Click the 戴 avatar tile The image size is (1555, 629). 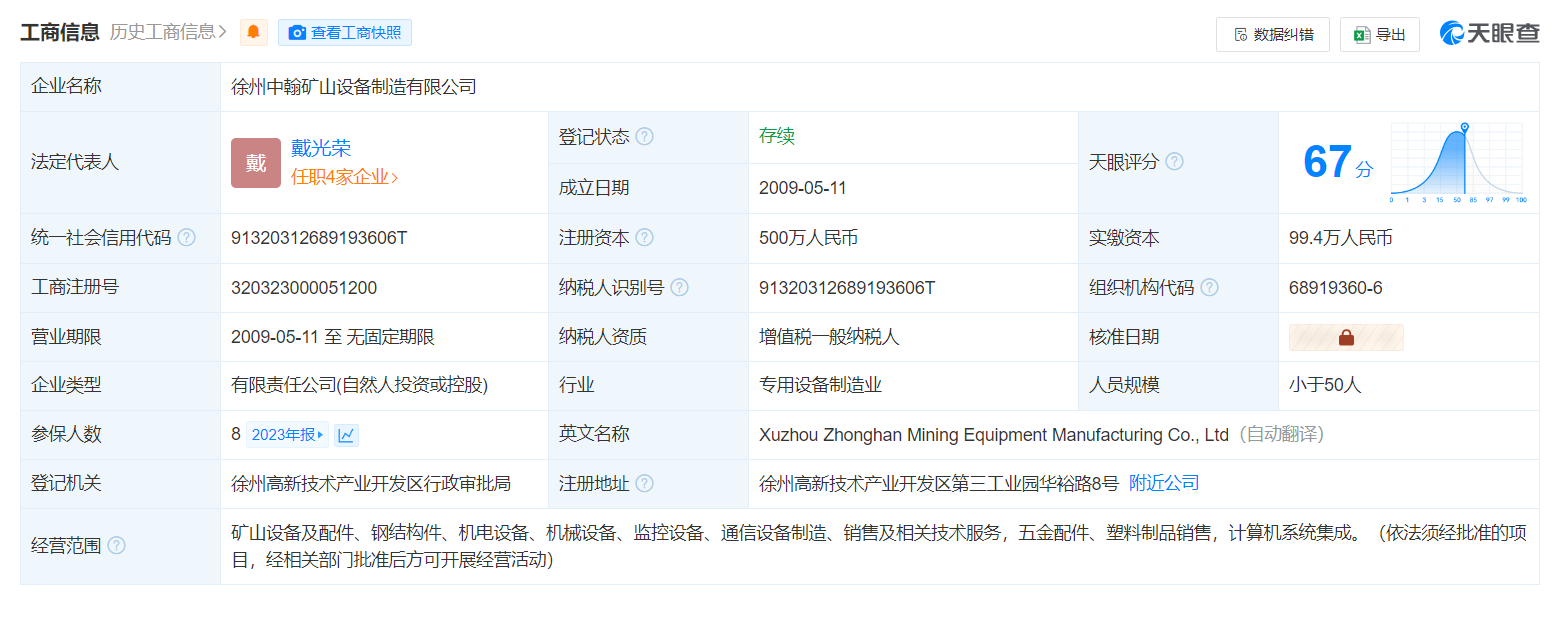pyautogui.click(x=256, y=163)
